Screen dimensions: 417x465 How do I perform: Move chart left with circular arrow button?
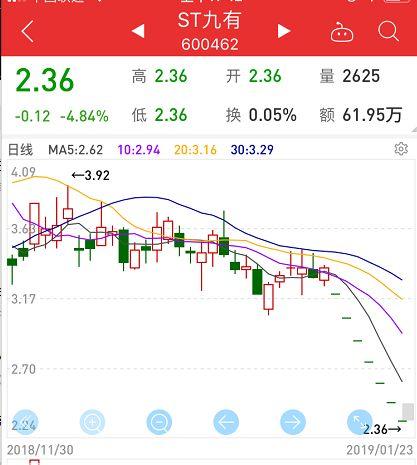226,422
